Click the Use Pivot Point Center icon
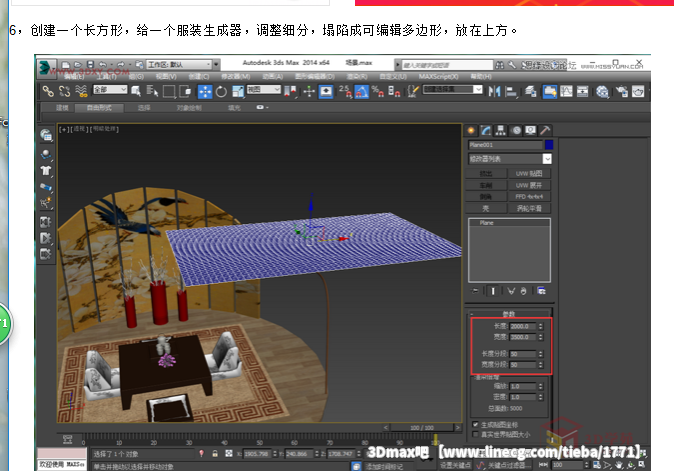This screenshot has width=680, height=471. coord(290,91)
